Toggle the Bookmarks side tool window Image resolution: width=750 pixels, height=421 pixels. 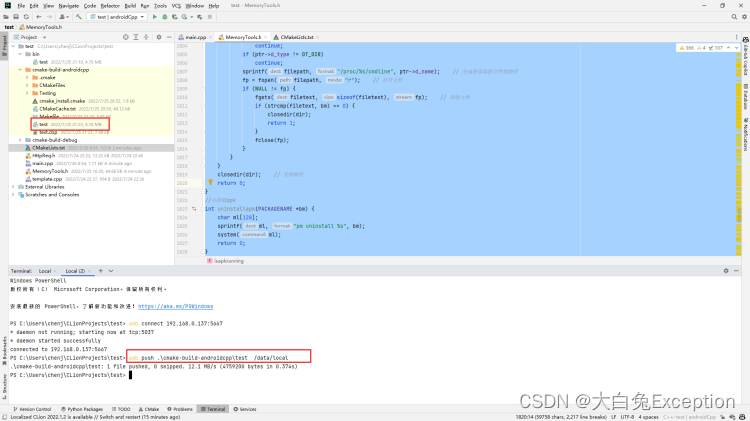click(4, 351)
